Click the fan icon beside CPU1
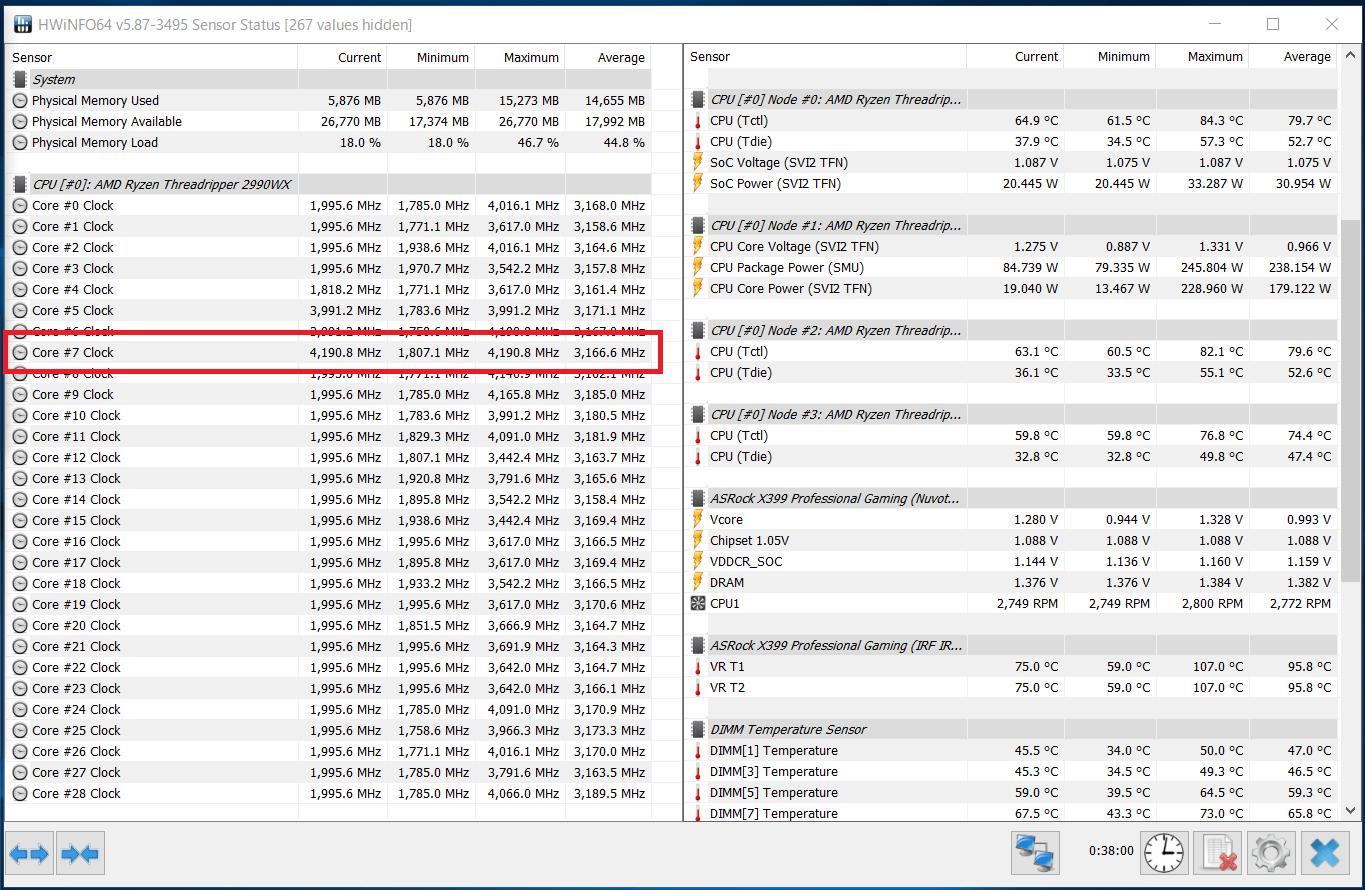Image resolution: width=1365 pixels, height=890 pixels. coord(698,603)
